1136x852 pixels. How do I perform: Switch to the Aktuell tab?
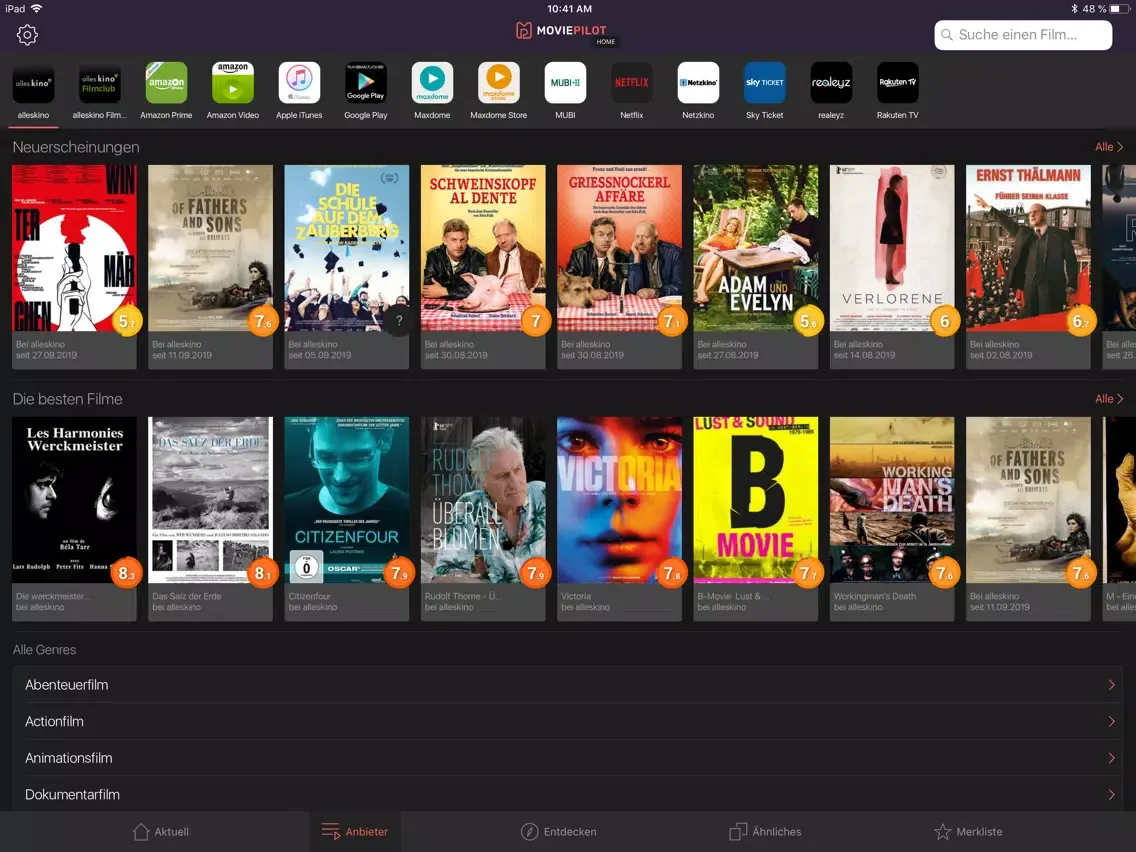pos(161,832)
